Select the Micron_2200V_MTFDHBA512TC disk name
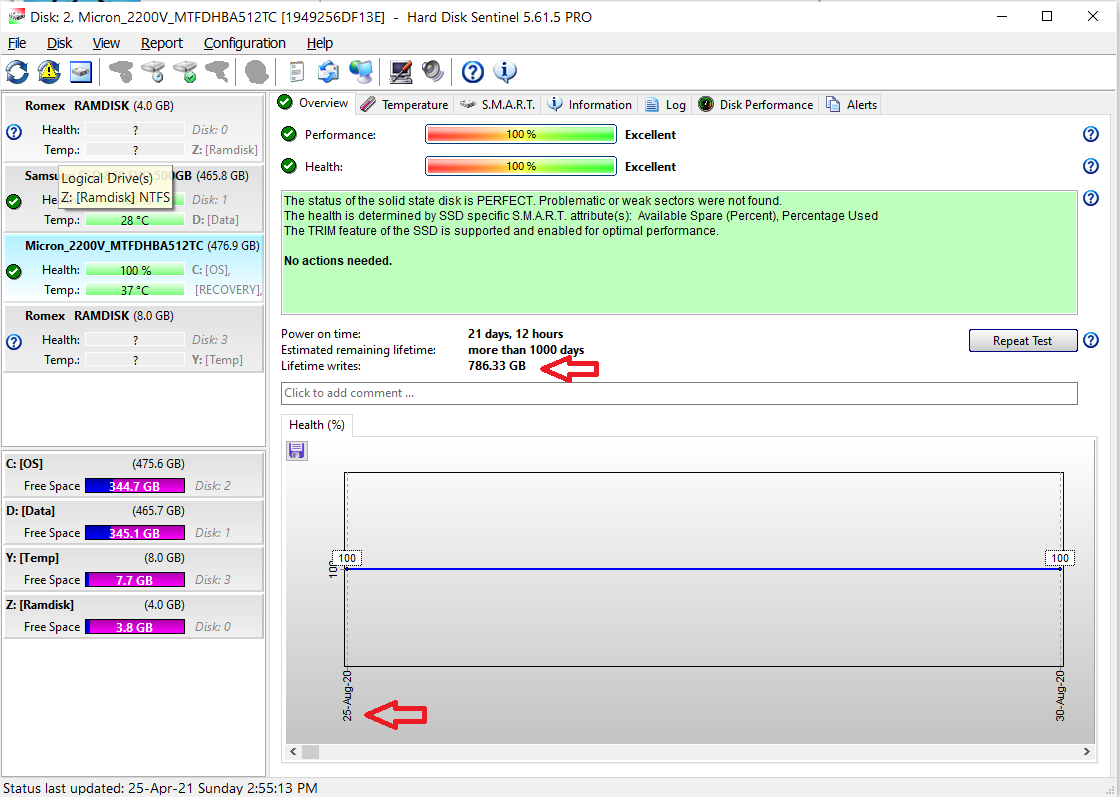1120x797 pixels. point(114,246)
